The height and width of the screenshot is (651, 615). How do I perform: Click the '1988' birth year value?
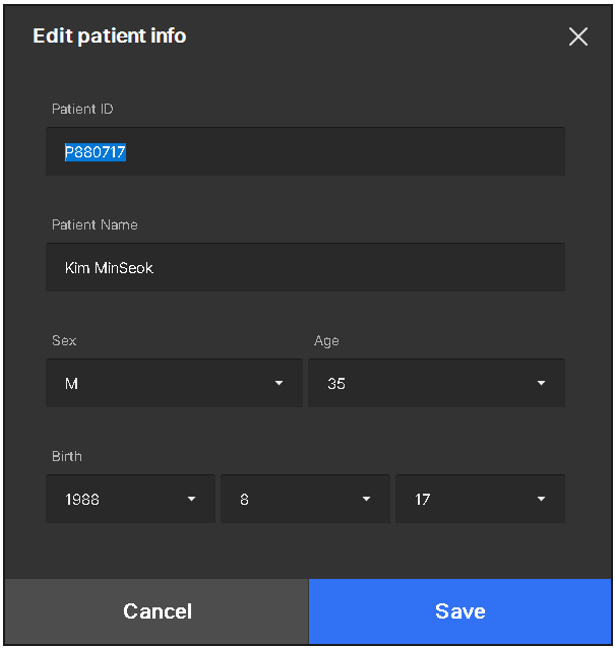pyautogui.click(x=82, y=499)
